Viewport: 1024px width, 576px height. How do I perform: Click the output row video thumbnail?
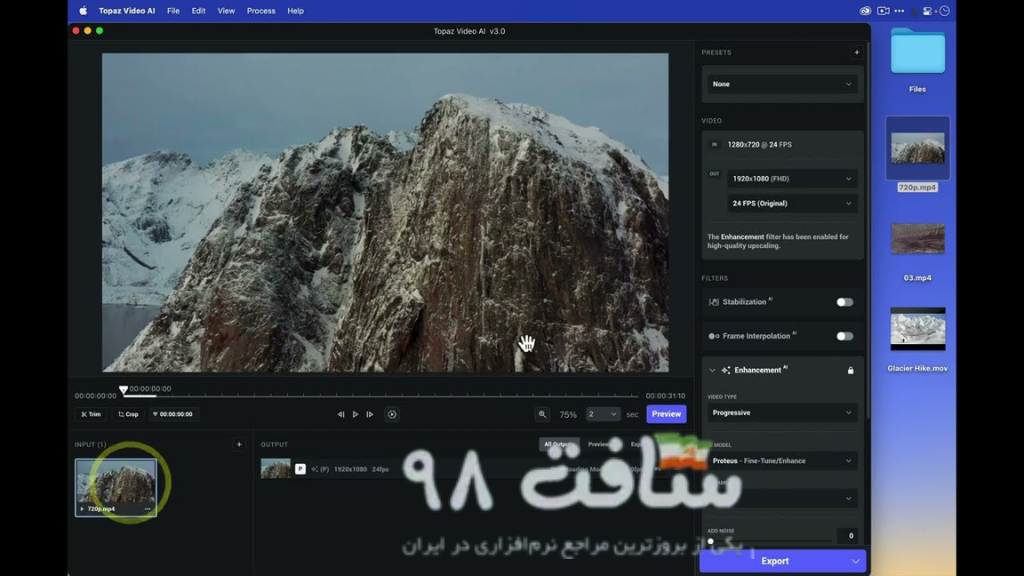coord(276,469)
